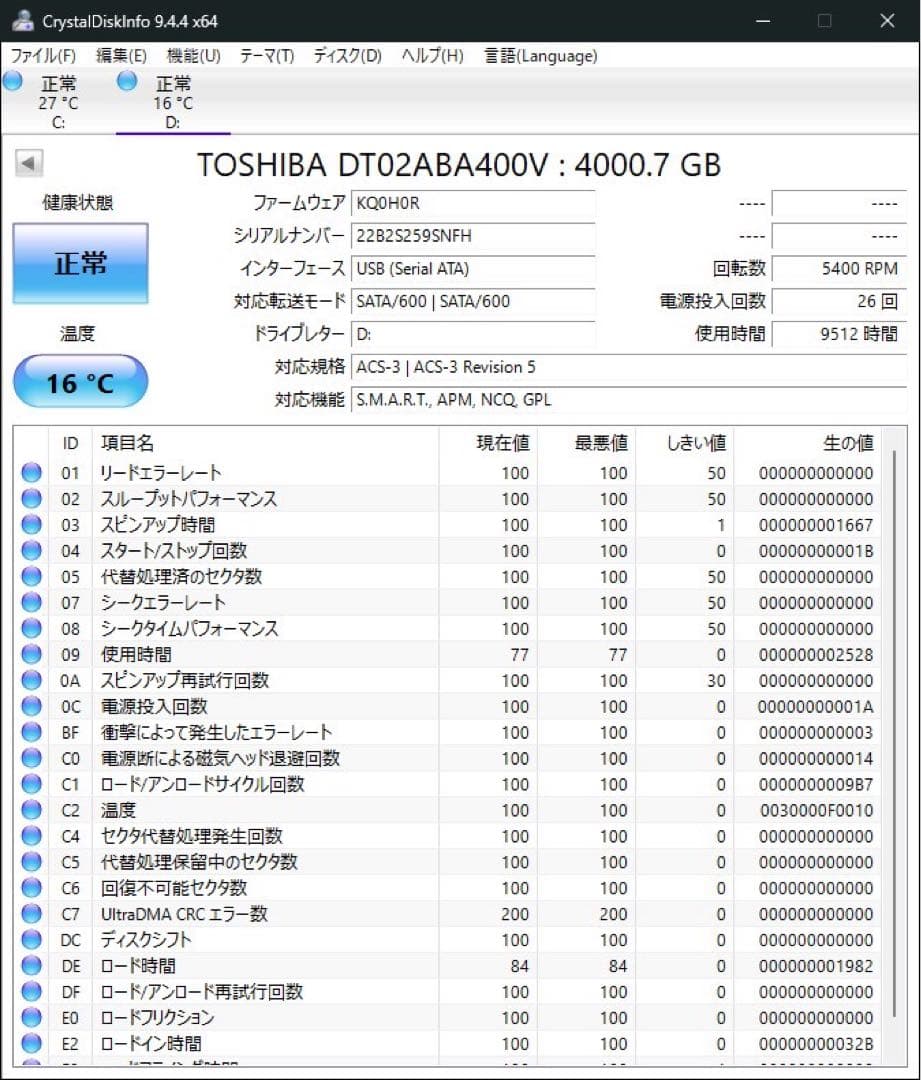
Task: Open the 機能(U) menu
Action: 194,56
